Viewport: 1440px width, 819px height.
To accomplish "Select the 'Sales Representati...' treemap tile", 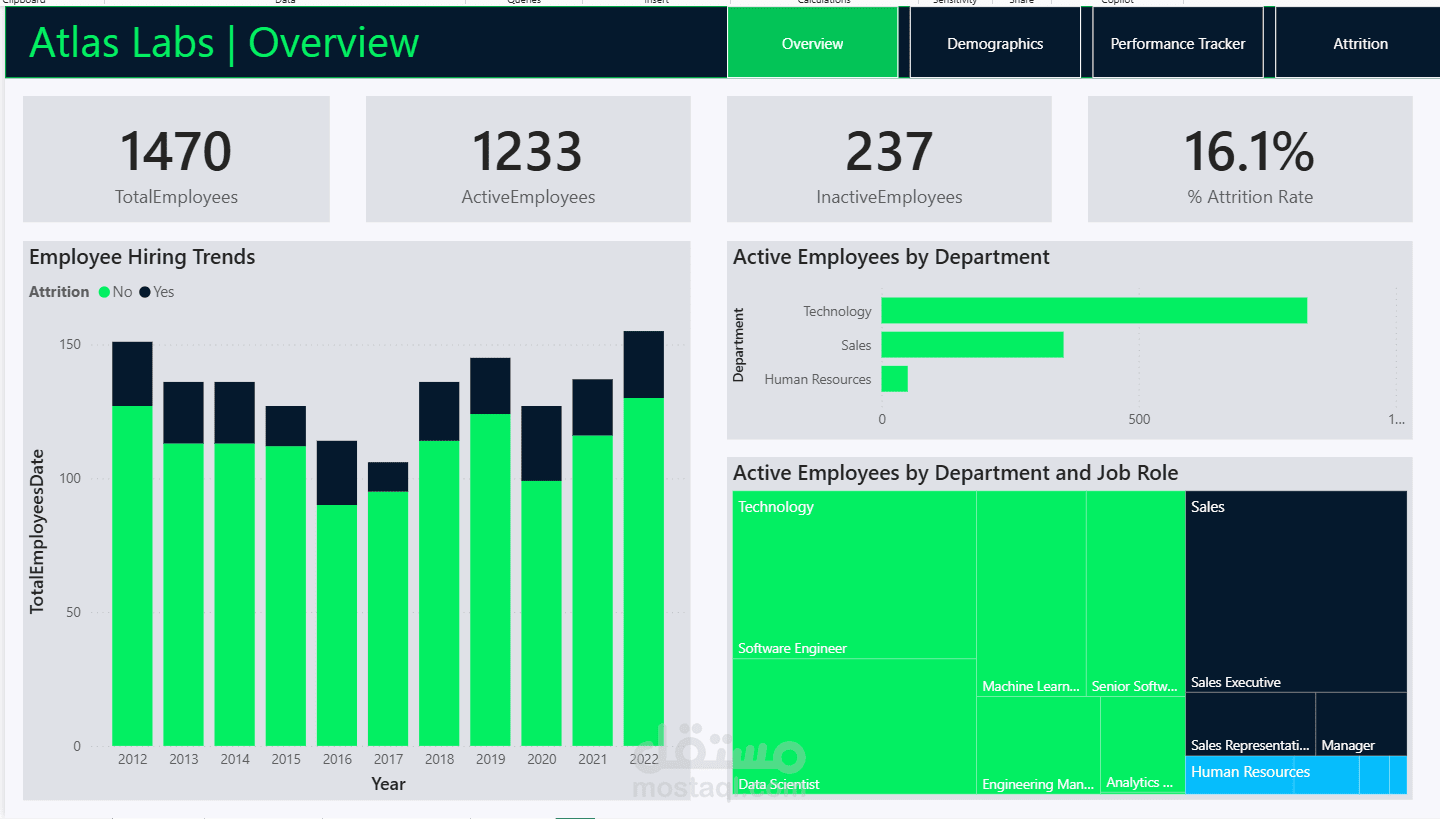I will (1250, 724).
